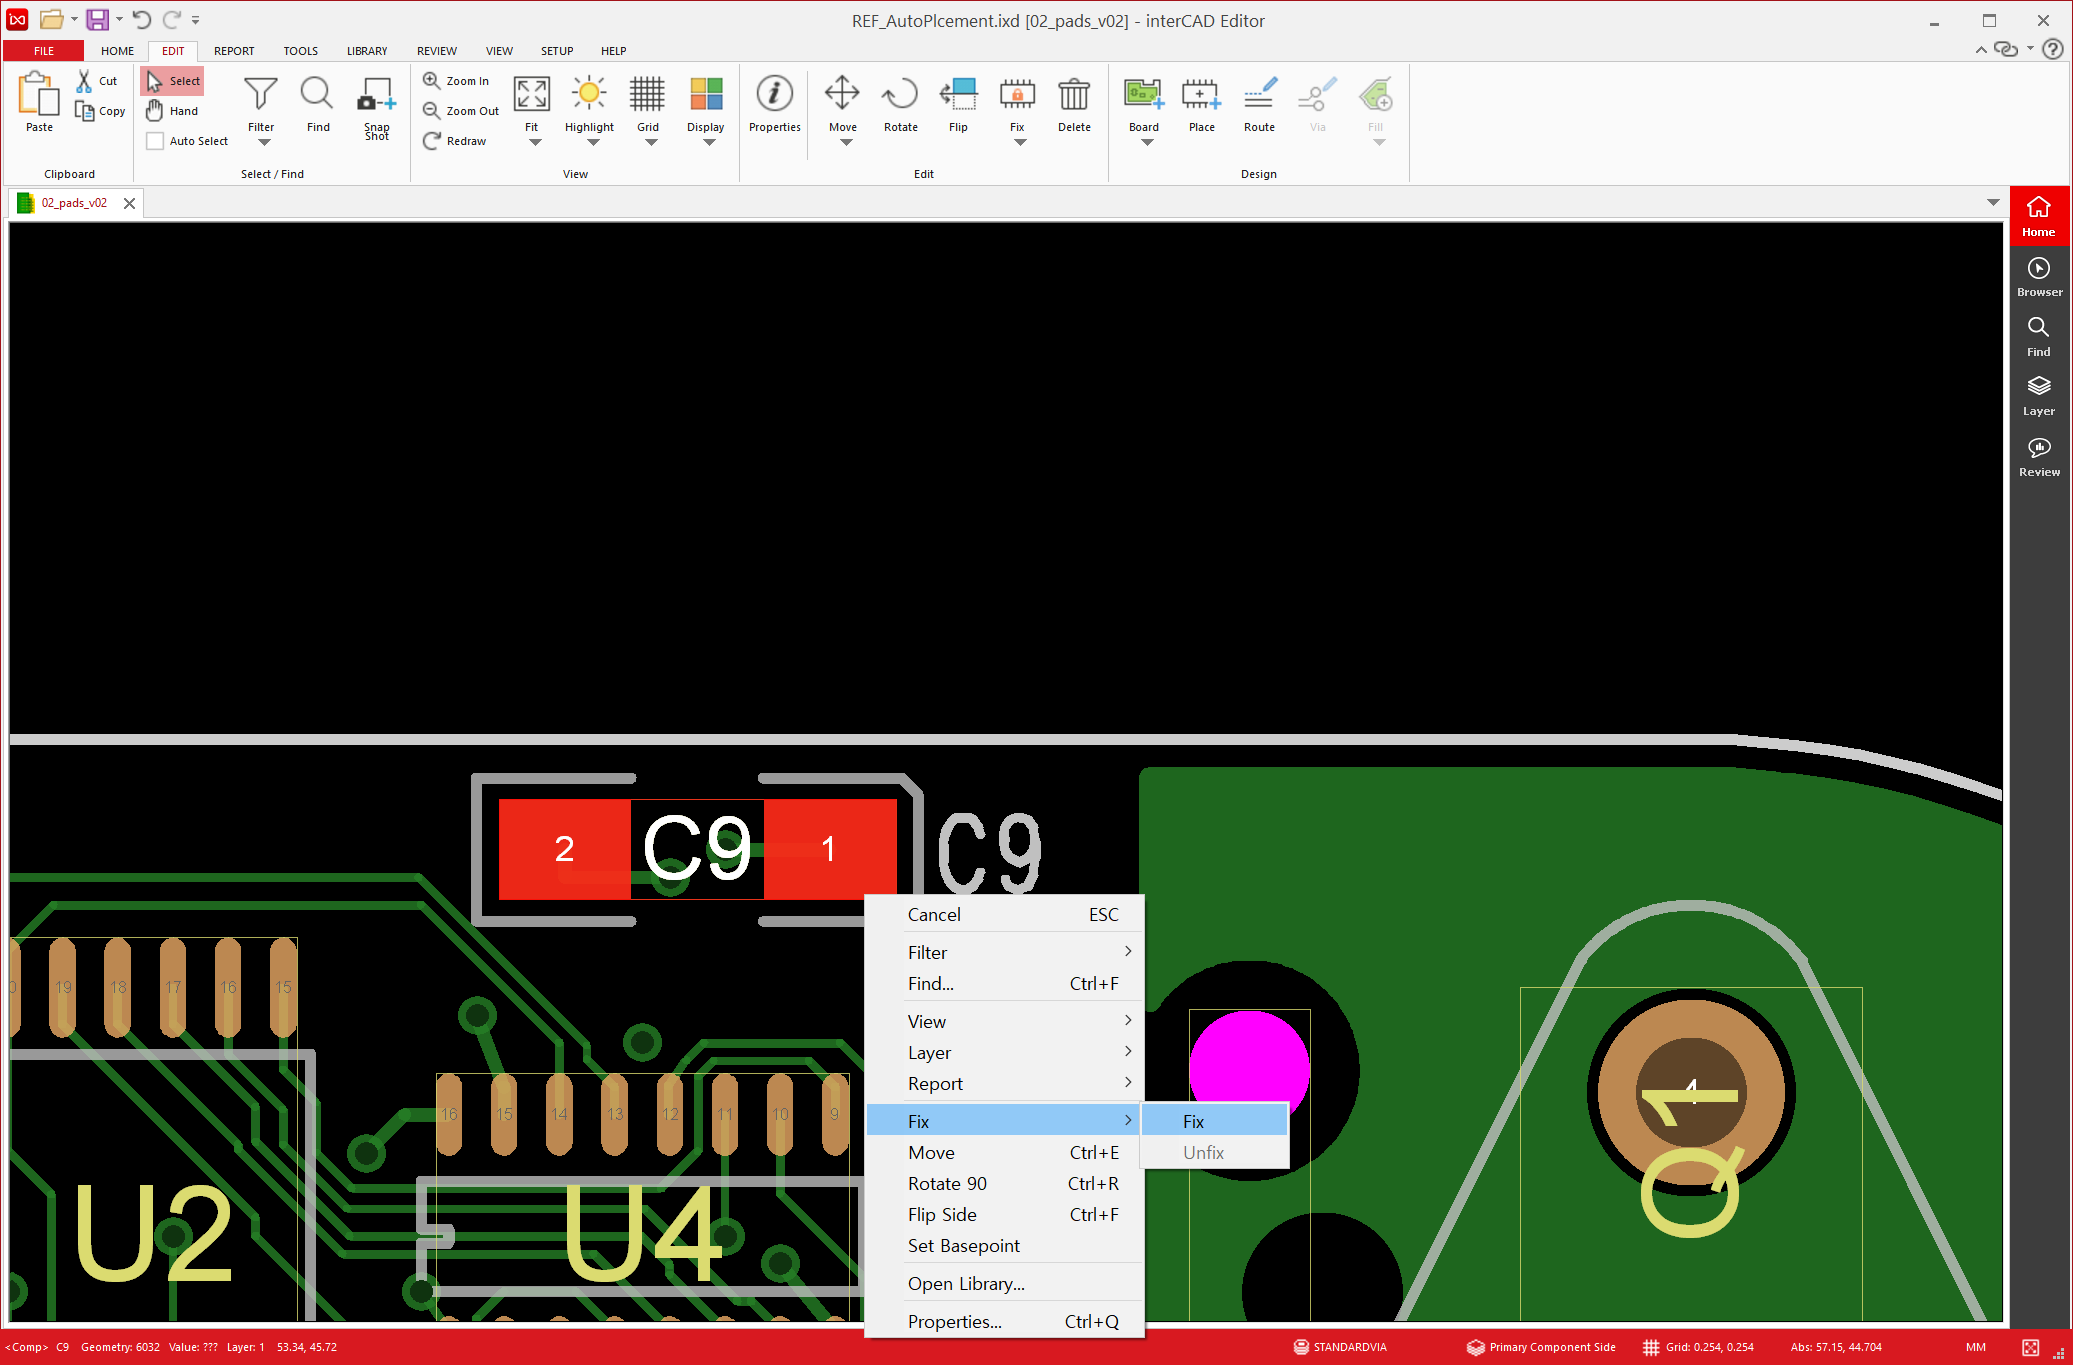Toggle the Select mode button
2073x1365 pixels.
click(x=172, y=81)
